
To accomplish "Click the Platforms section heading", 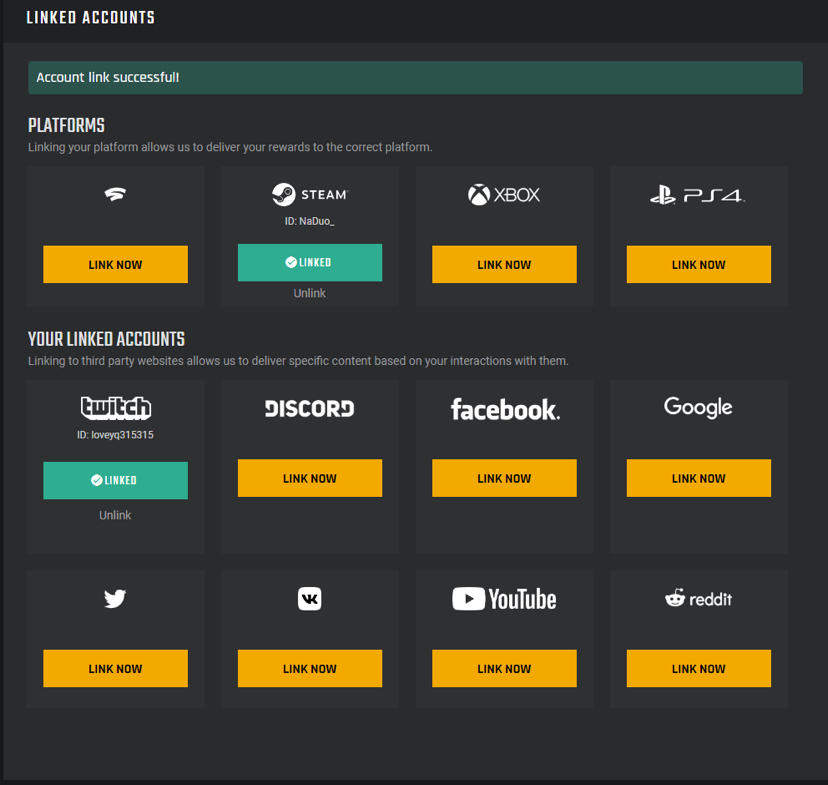I will 67,126.
